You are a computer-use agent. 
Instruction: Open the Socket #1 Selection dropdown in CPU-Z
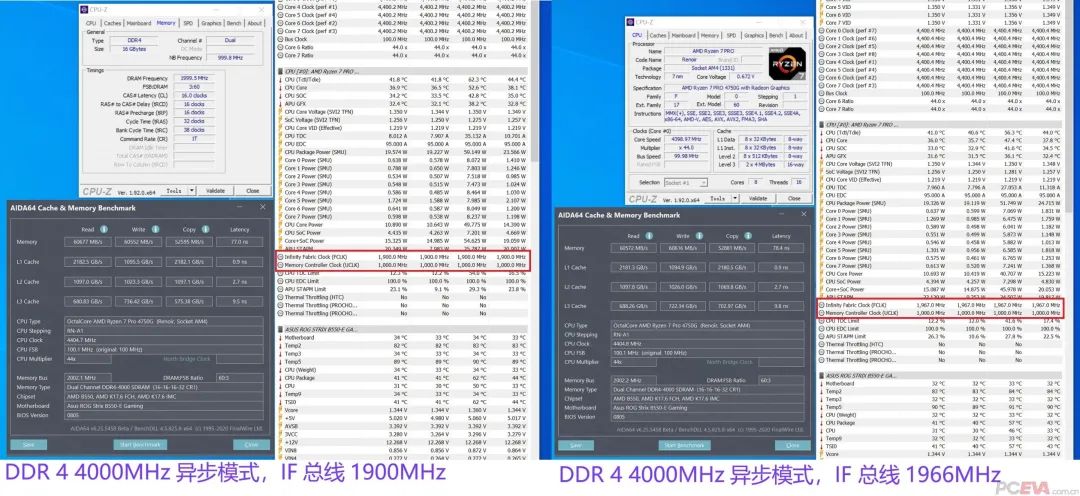click(x=686, y=183)
